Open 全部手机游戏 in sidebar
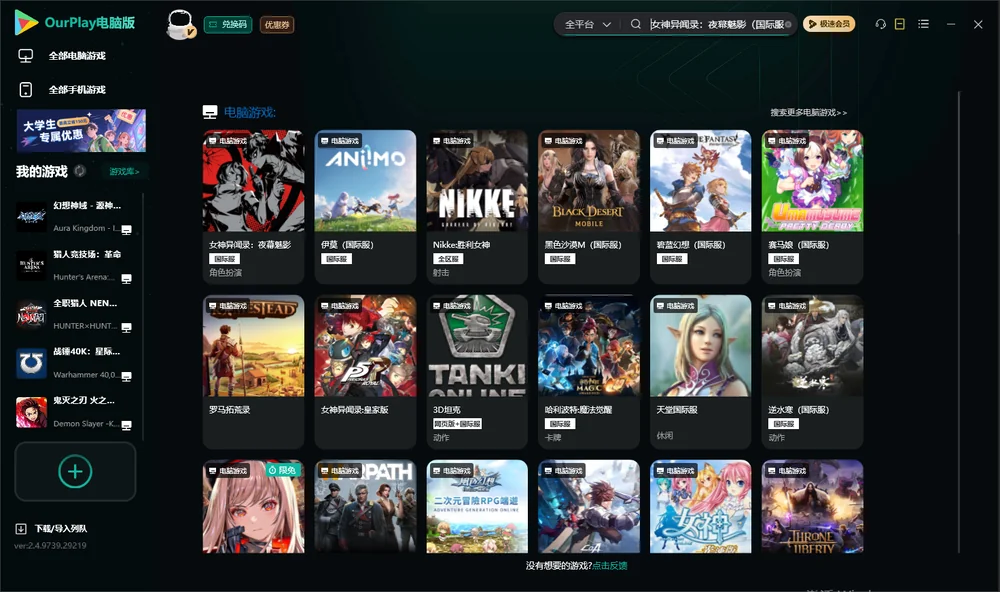Viewport: 1000px width, 592px height. tap(77, 90)
